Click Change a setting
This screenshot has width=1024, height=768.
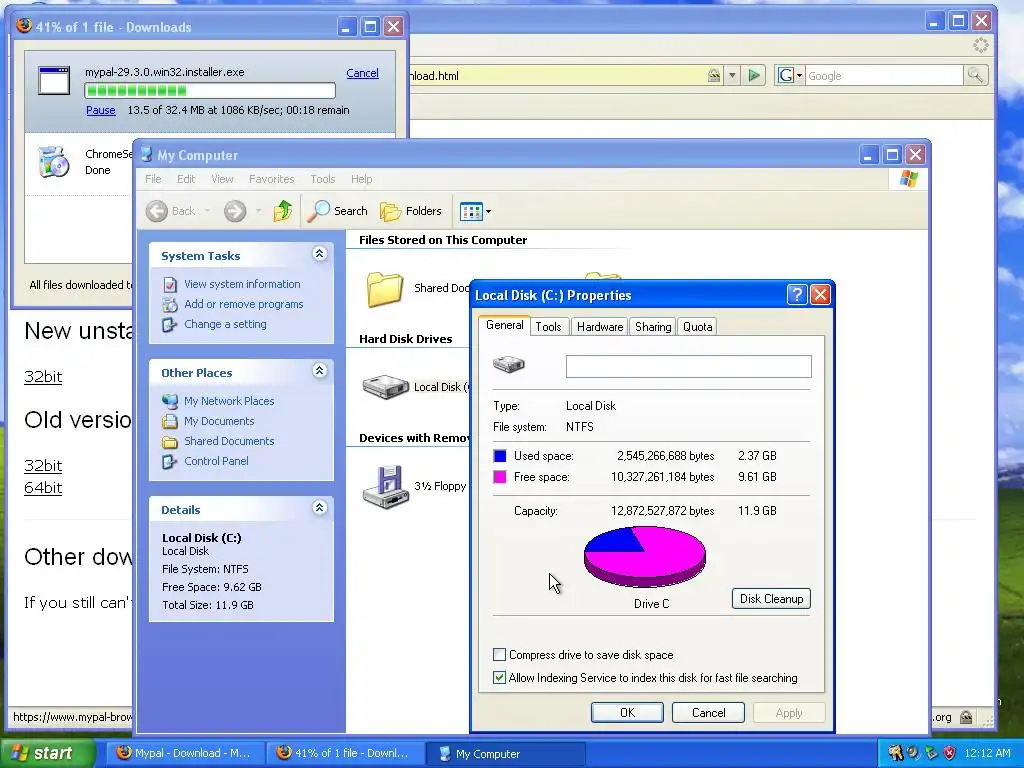[x=225, y=324]
